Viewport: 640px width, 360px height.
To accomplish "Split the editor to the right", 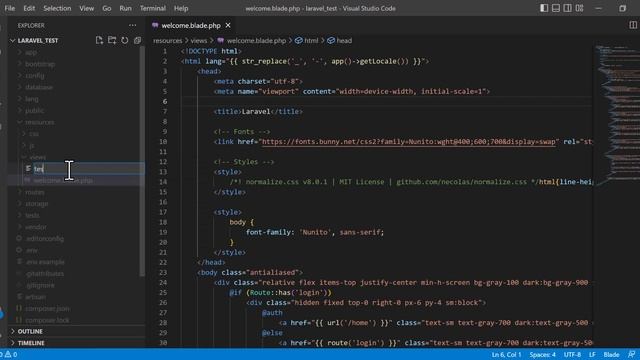I will 633,25.
